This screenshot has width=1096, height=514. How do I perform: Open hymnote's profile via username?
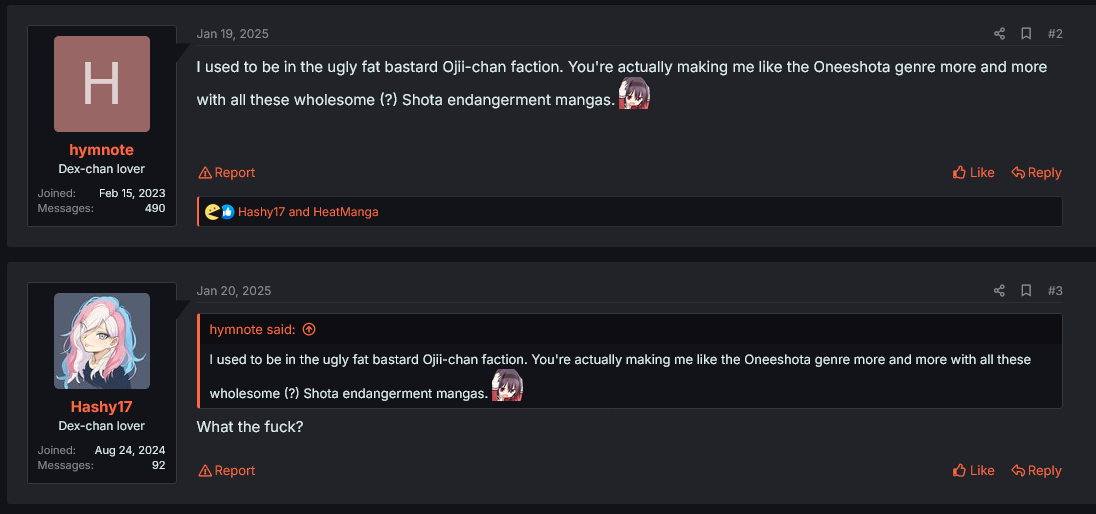(101, 150)
